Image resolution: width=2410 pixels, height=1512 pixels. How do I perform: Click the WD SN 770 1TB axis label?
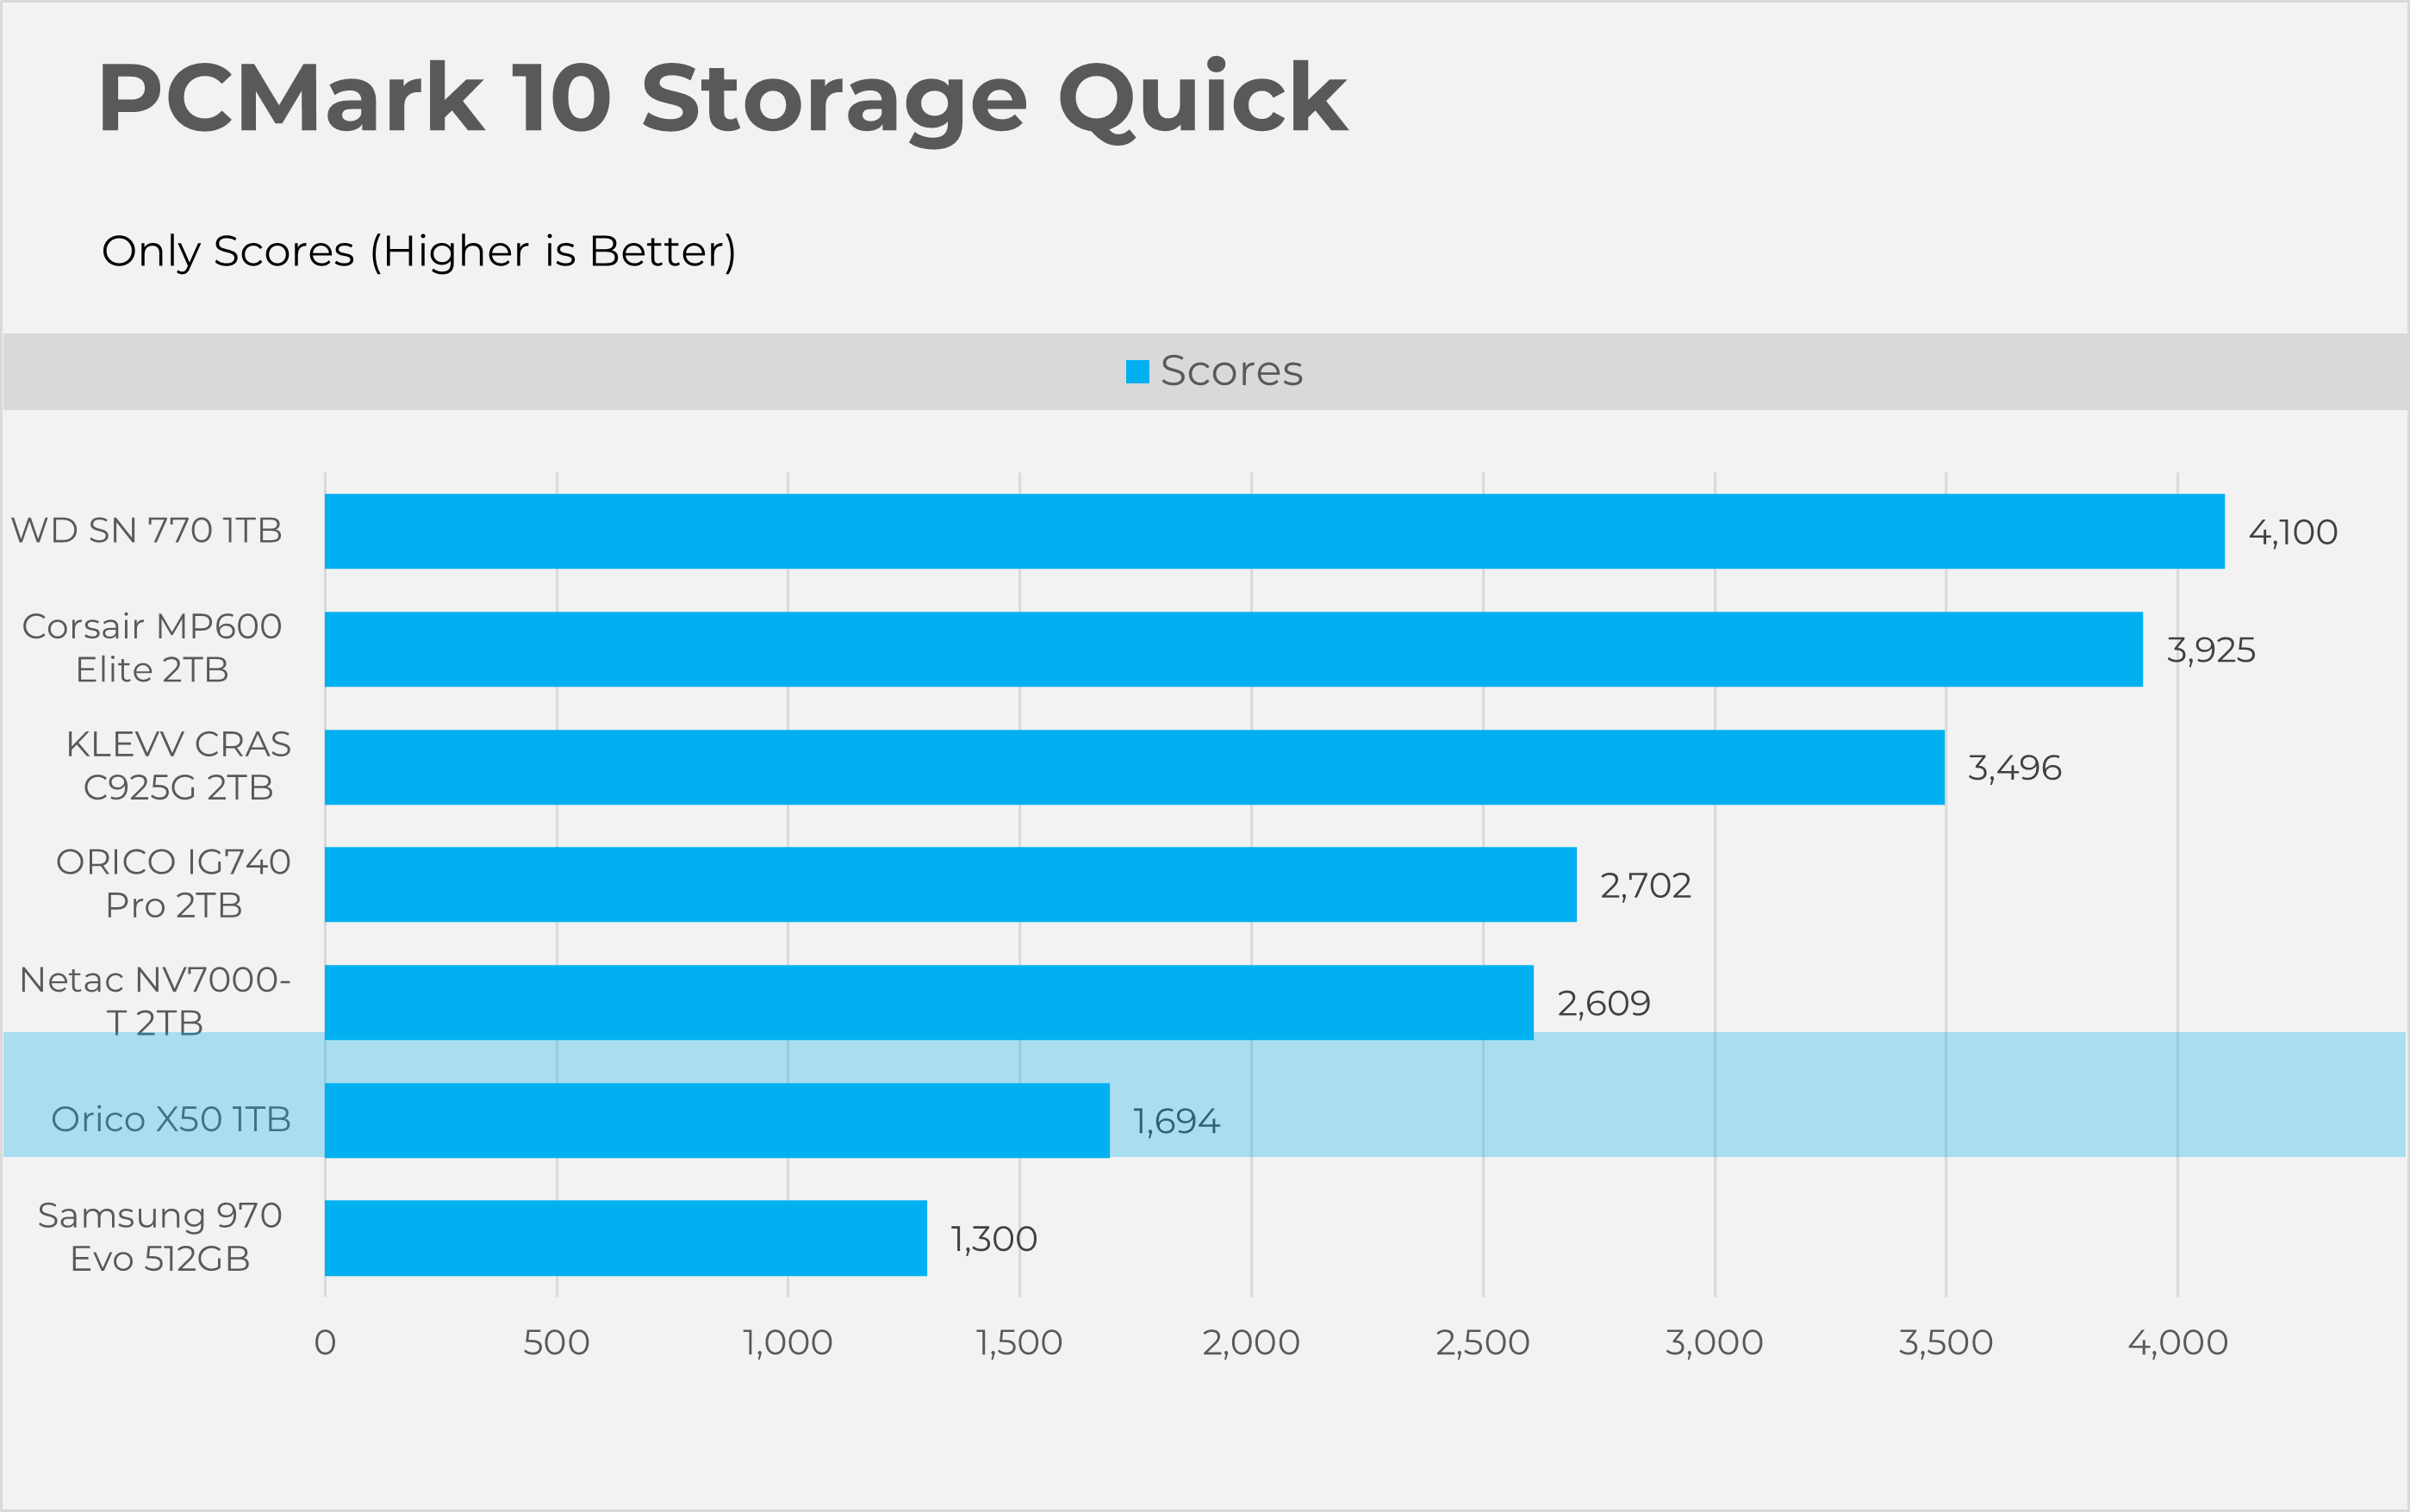[146, 530]
